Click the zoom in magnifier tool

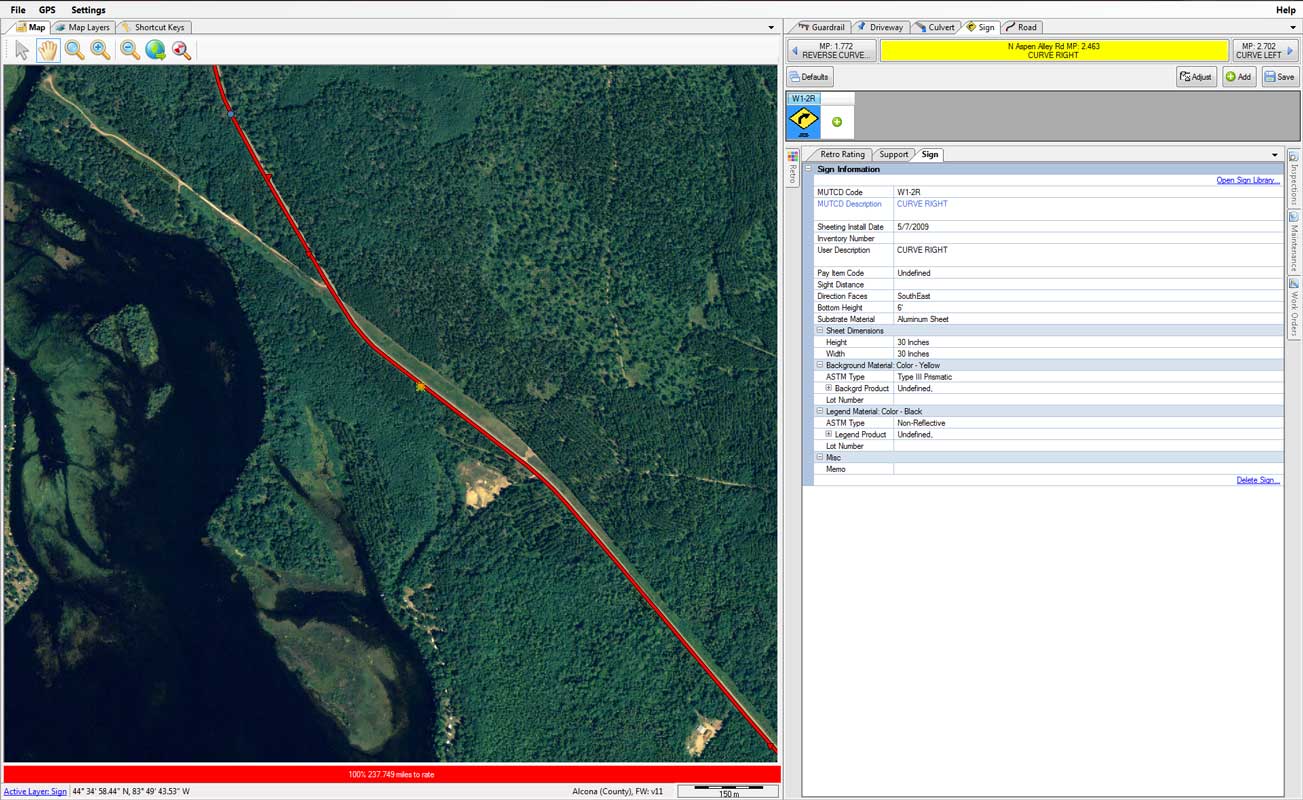click(x=100, y=50)
